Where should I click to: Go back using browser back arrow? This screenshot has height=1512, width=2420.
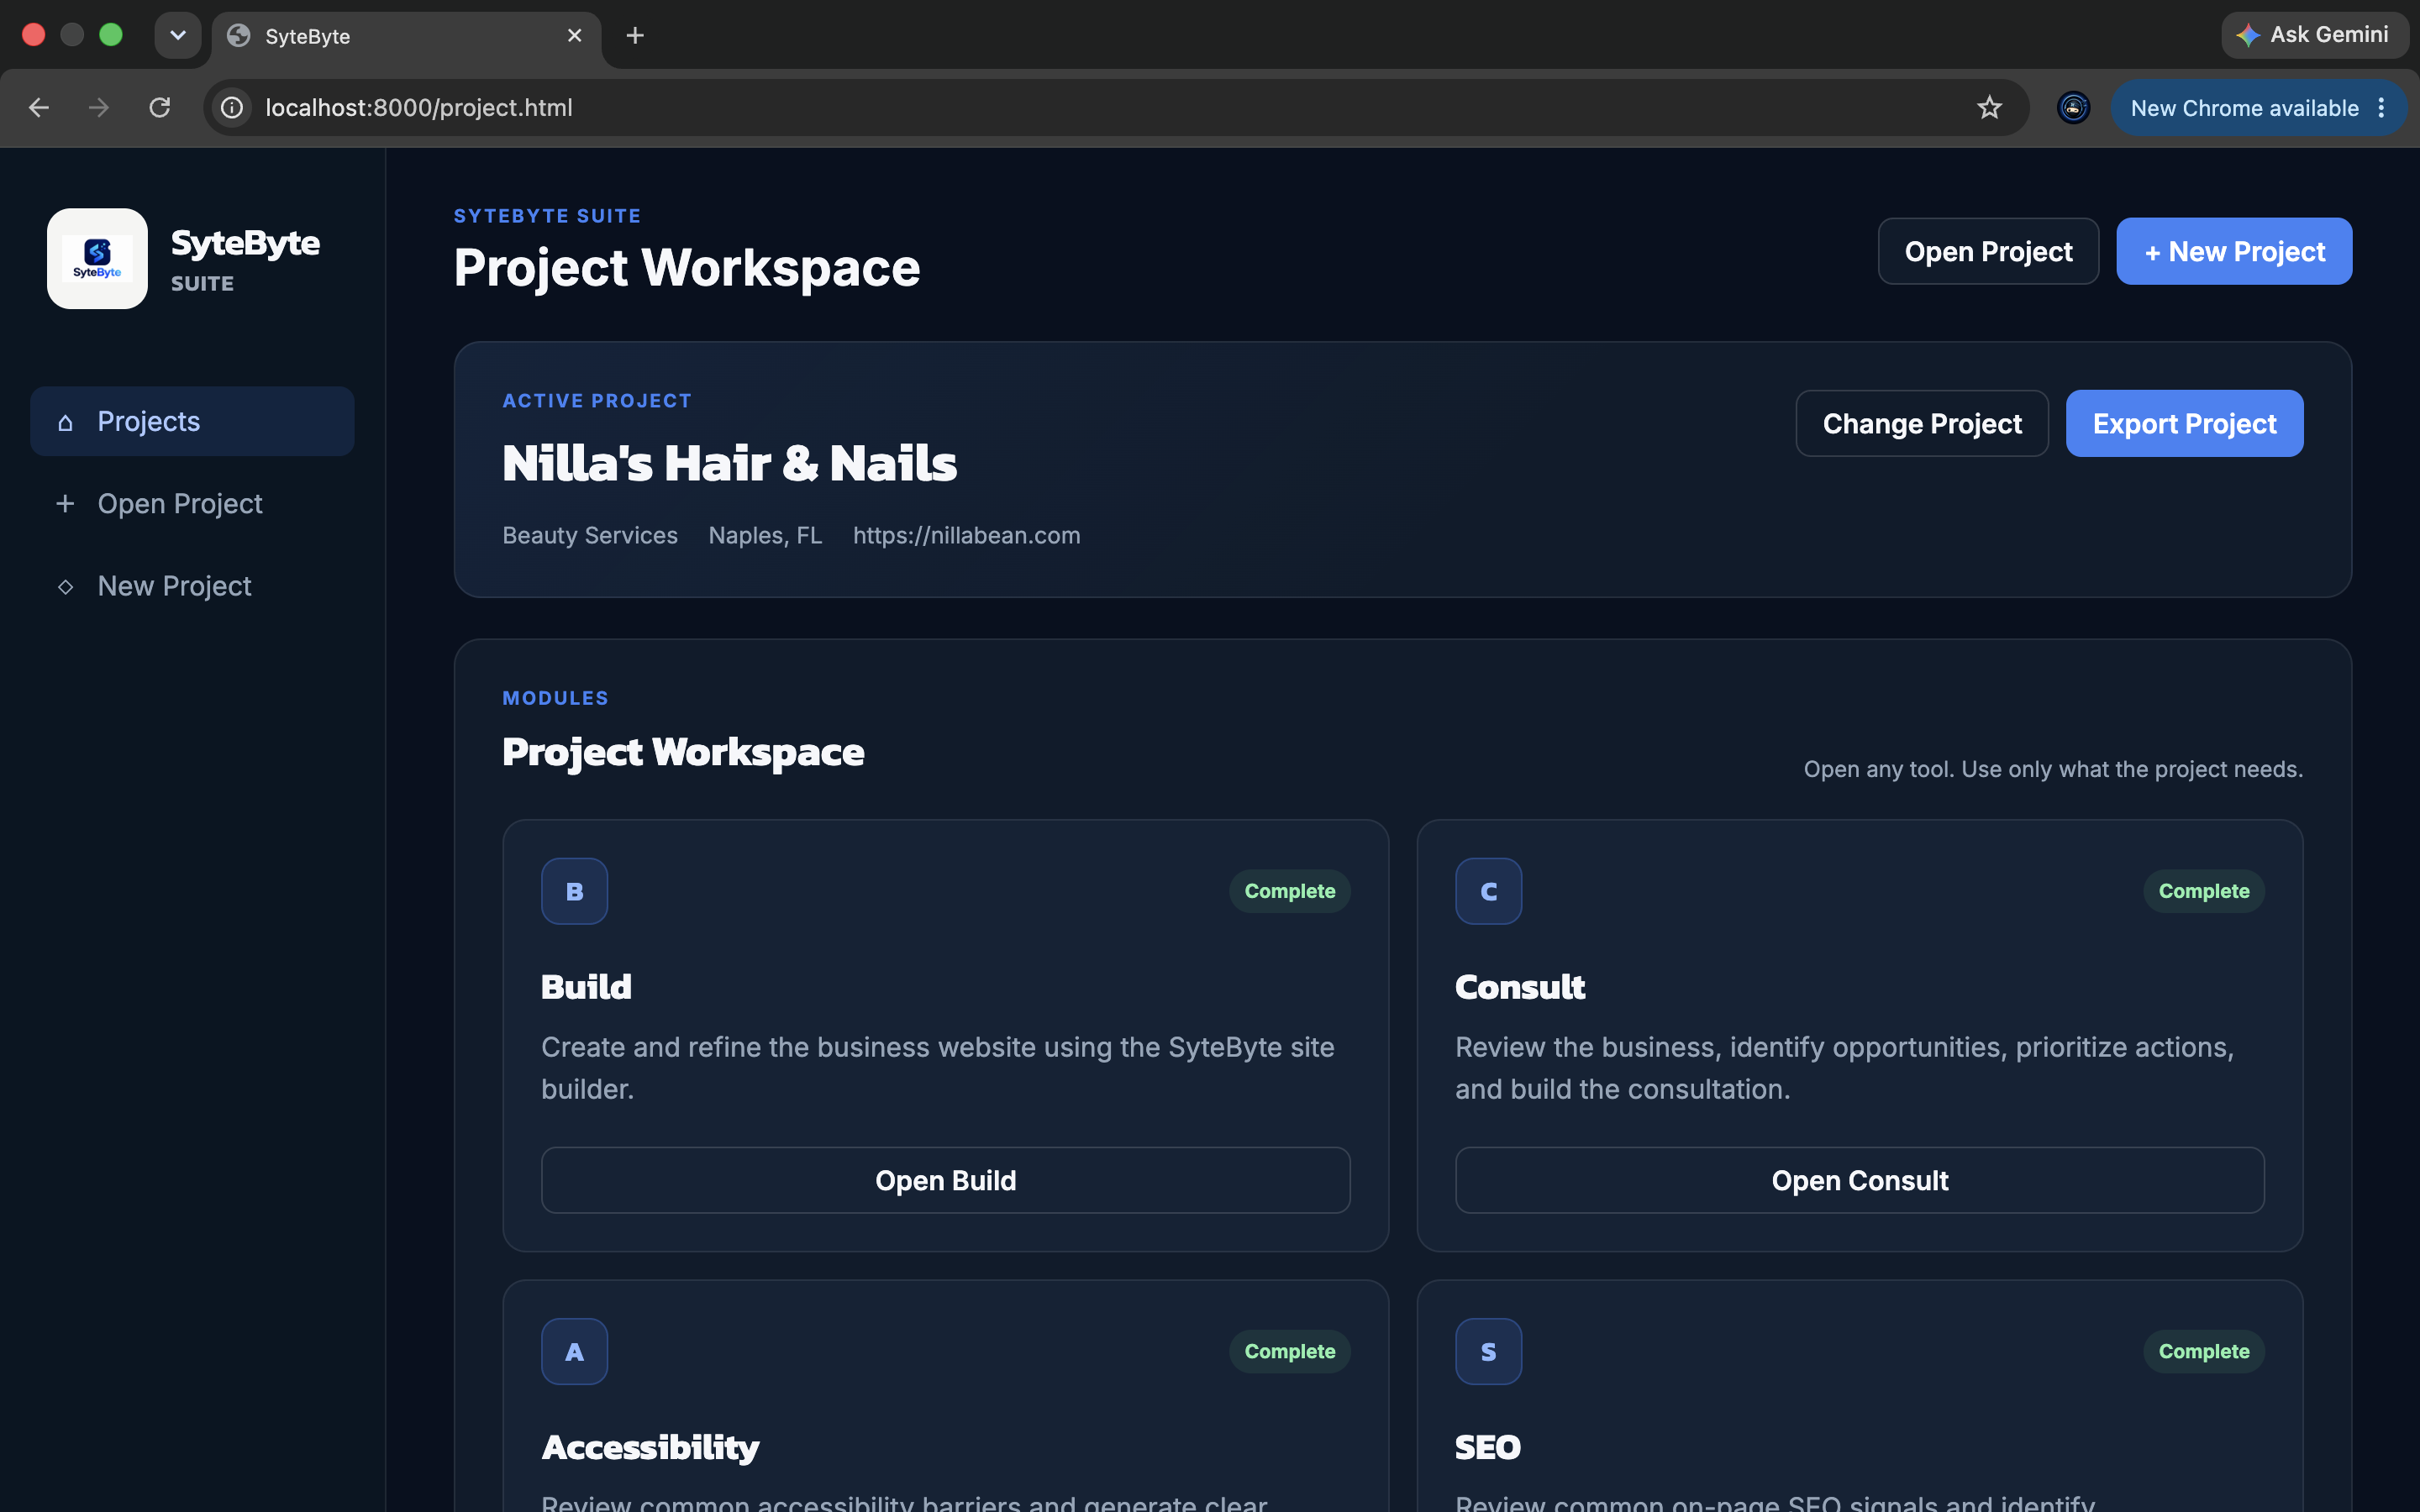[x=39, y=108]
